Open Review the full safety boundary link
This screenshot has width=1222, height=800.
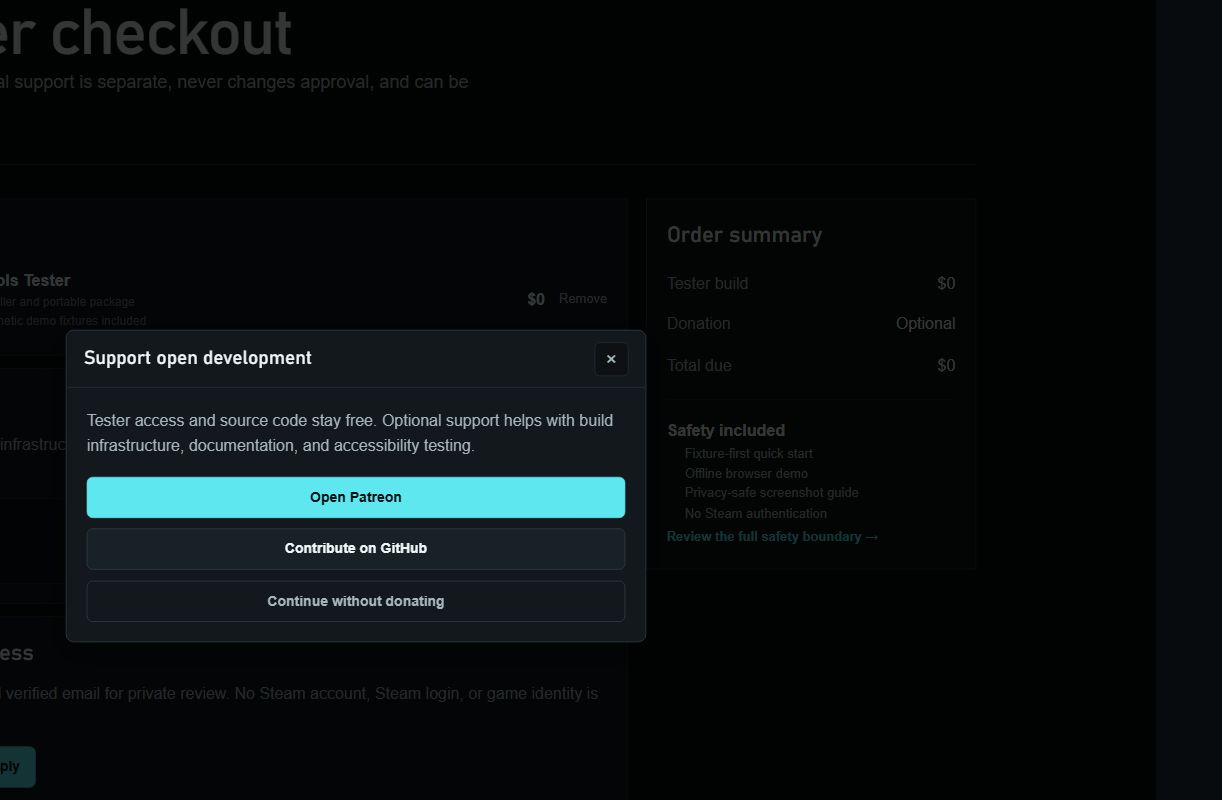tap(772, 537)
